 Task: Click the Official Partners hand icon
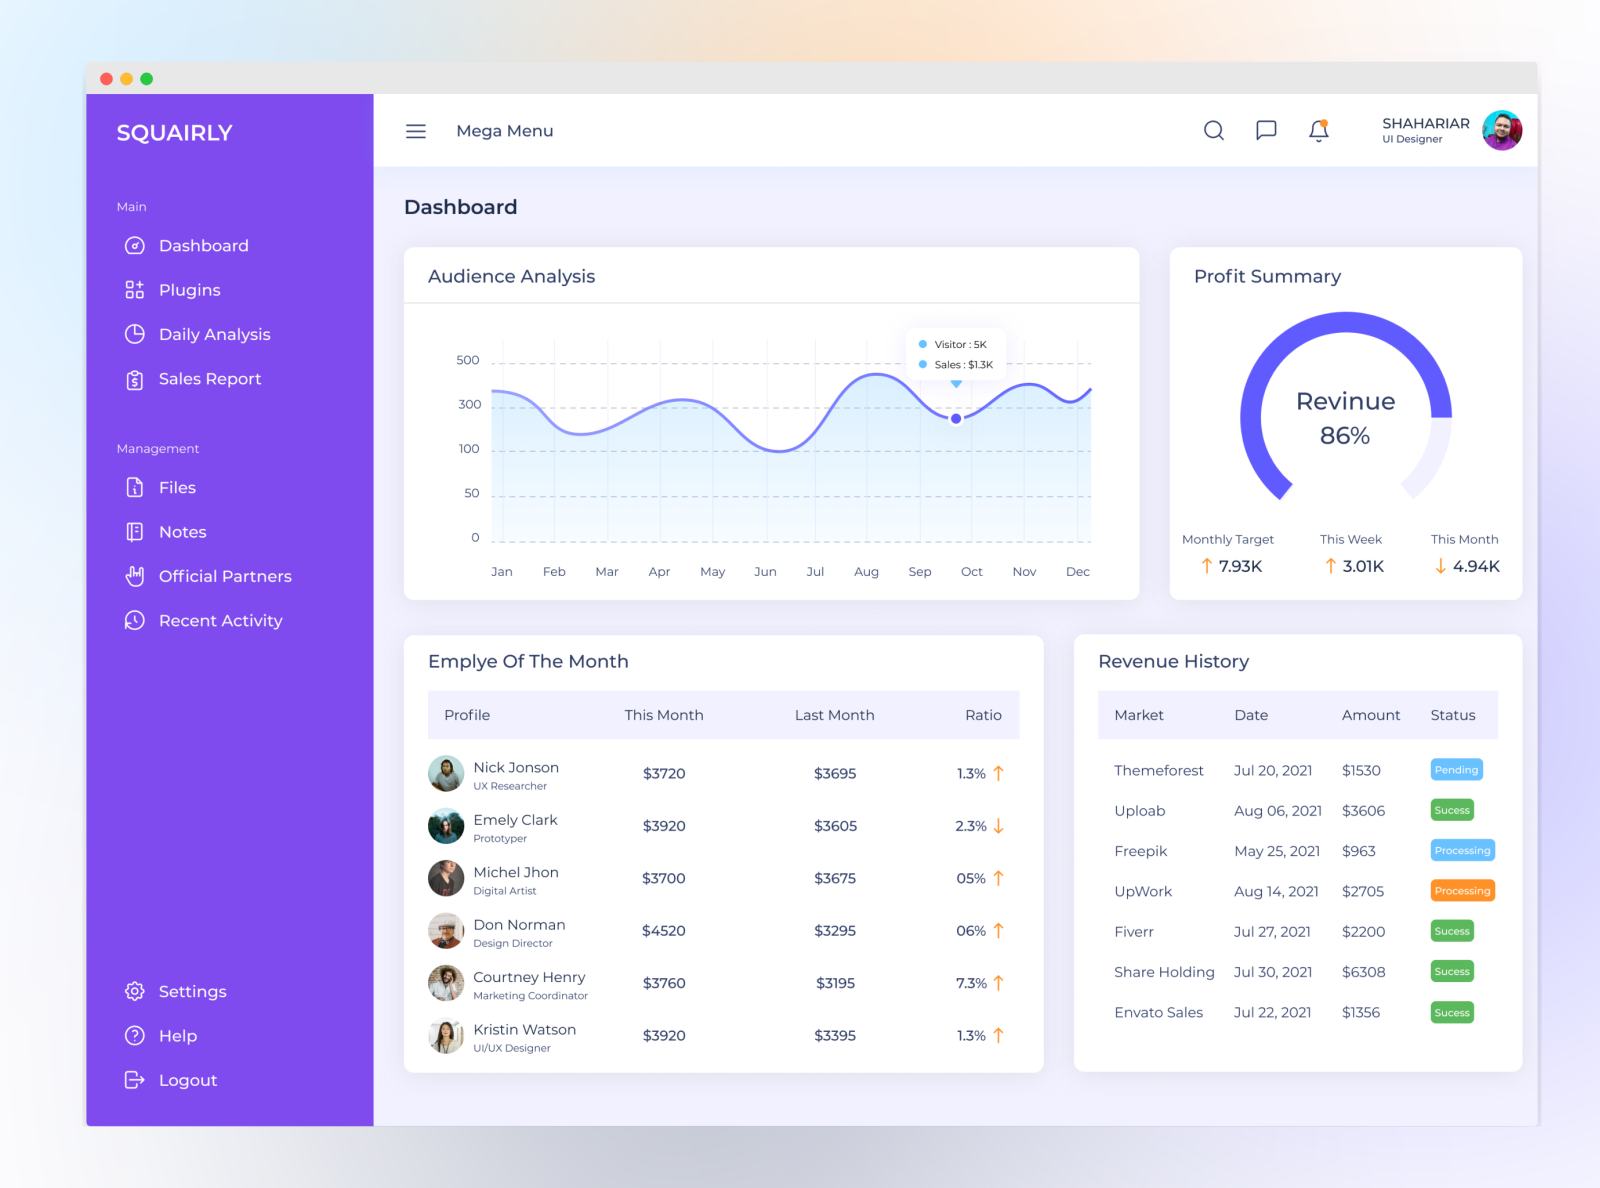coord(135,576)
